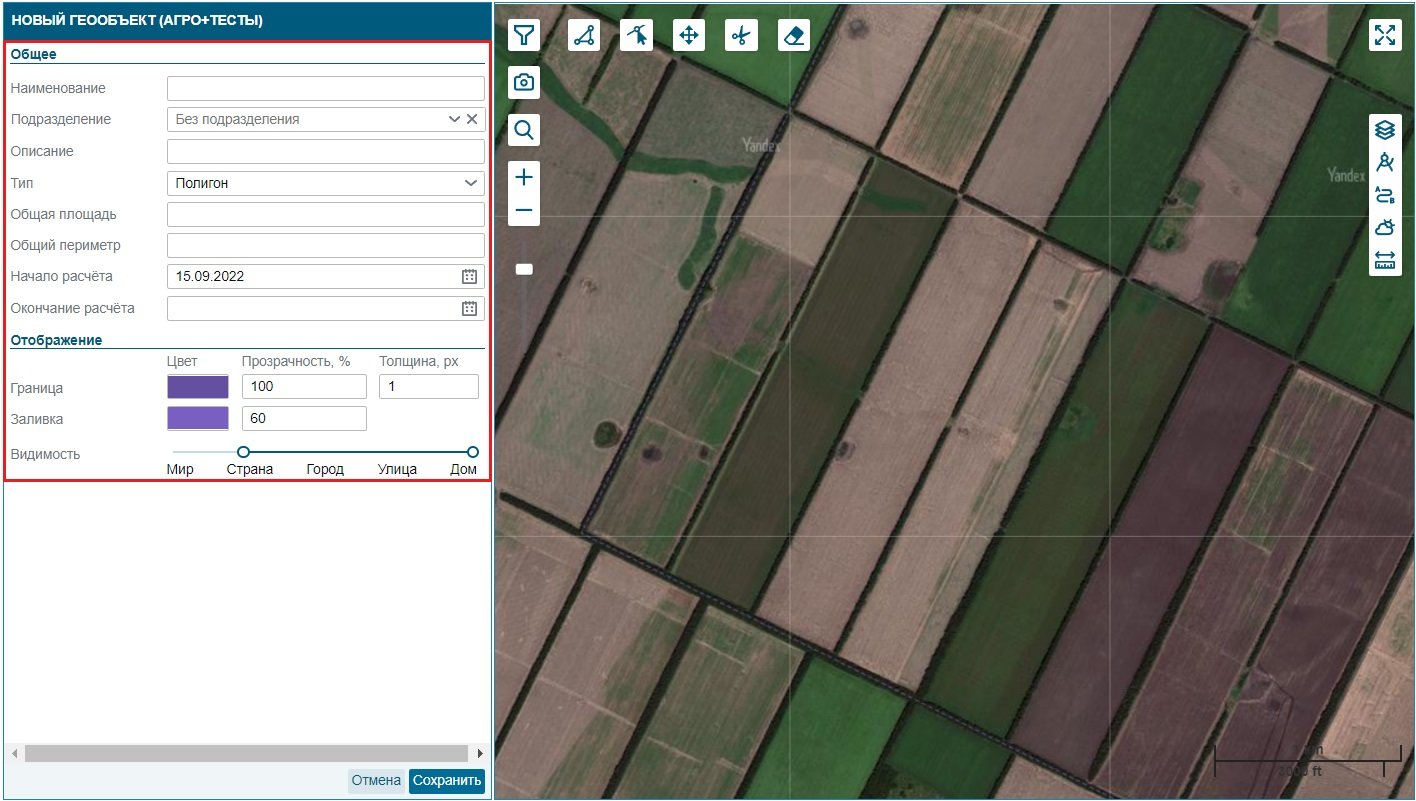Click the map zoom slider handle
This screenshot has width=1416, height=801.
tap(524, 269)
